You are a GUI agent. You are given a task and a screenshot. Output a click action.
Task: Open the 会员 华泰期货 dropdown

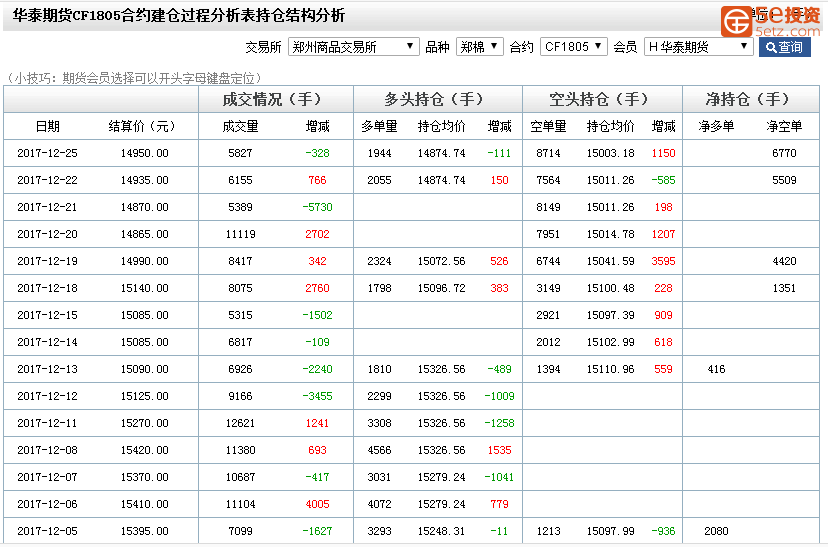[698, 47]
